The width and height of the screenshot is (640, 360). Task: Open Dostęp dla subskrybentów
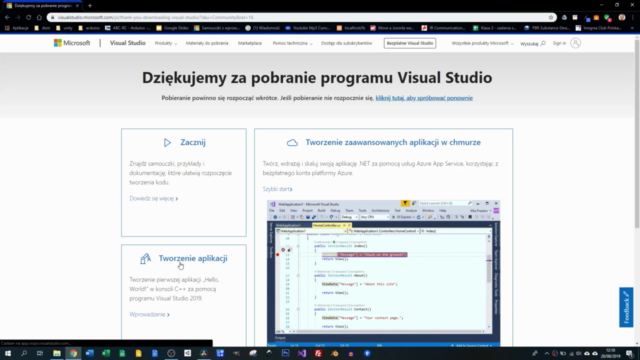click(347, 43)
